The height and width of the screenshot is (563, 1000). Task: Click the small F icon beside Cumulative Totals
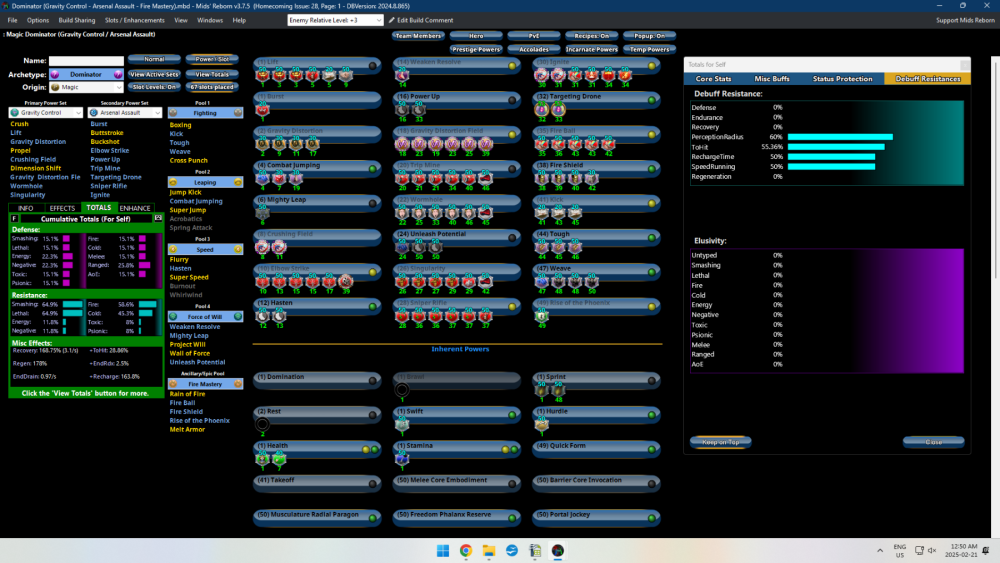14,219
